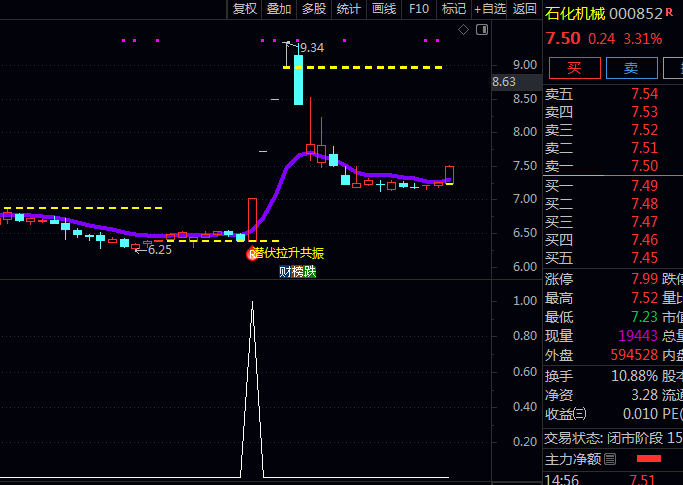This screenshot has height=485, width=683.
Task: Select the 叠加 overlay toolbar item
Action: point(279,9)
